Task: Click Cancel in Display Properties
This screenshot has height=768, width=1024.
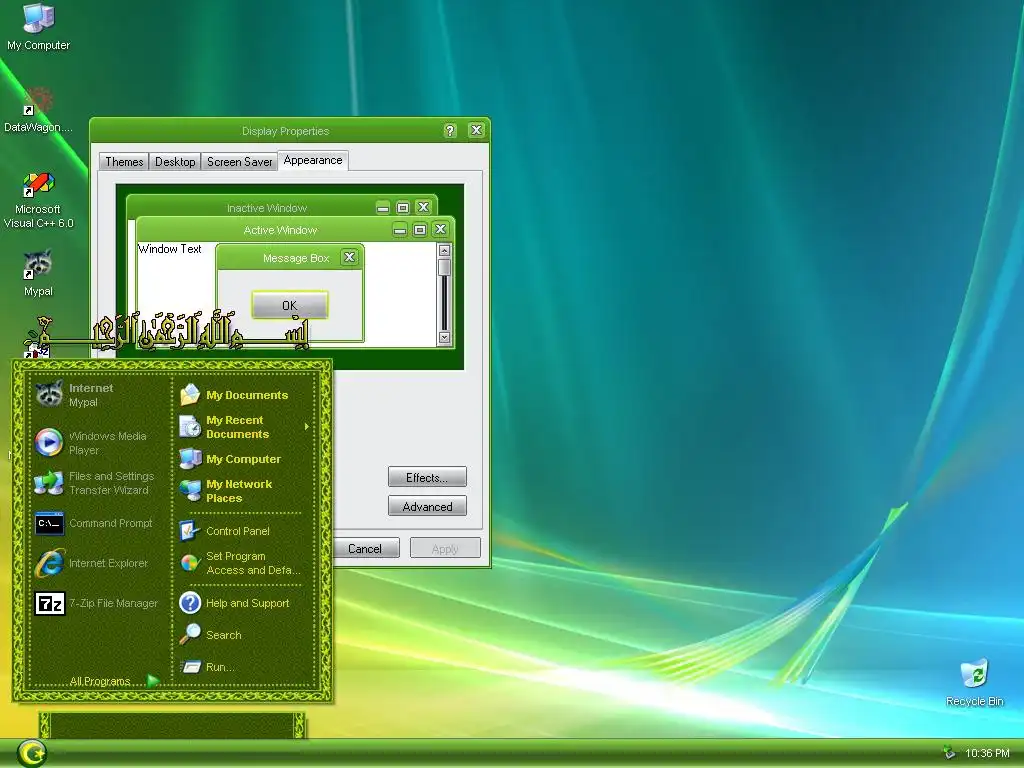Action: coord(365,549)
